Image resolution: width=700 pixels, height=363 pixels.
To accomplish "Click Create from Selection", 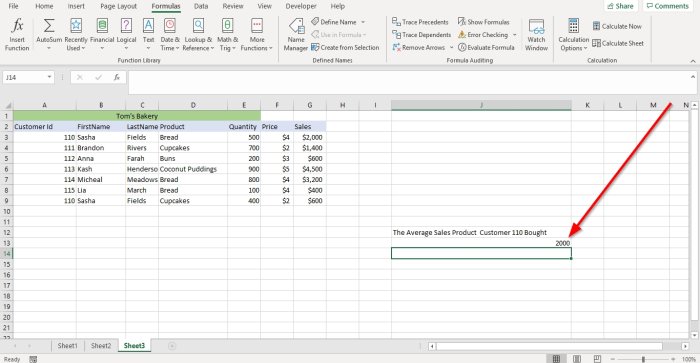I will tap(345, 47).
